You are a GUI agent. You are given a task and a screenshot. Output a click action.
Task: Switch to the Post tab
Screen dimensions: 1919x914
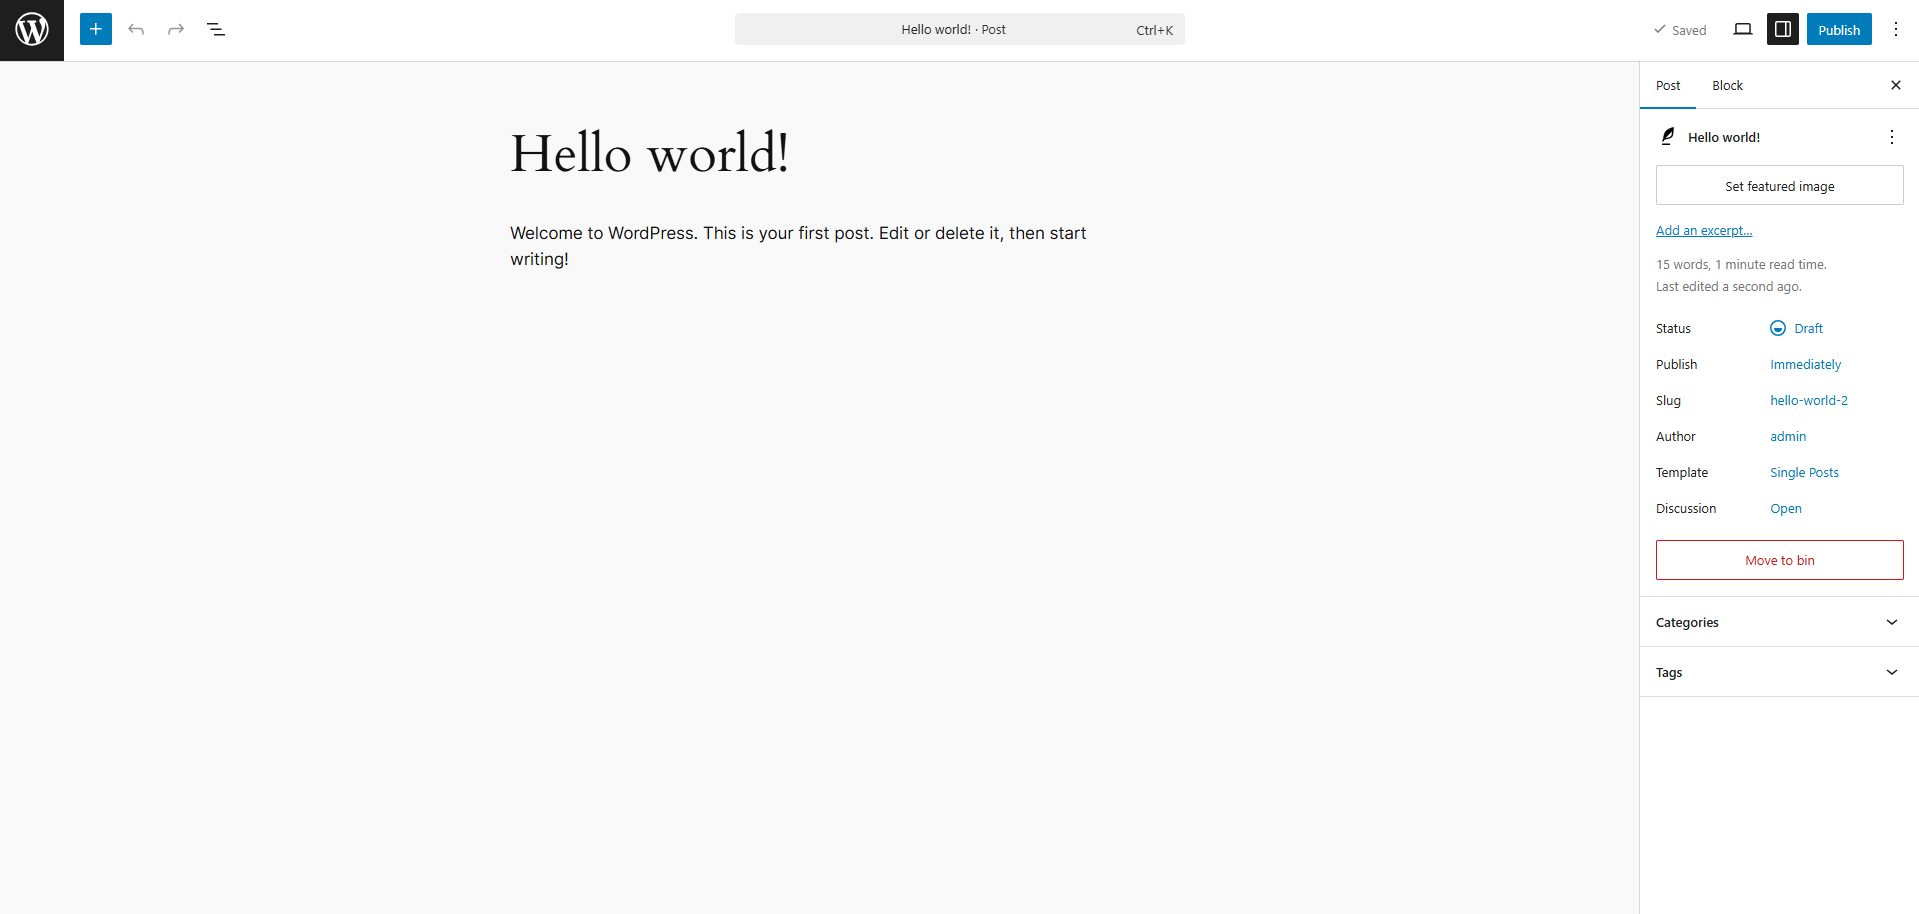(x=1668, y=85)
